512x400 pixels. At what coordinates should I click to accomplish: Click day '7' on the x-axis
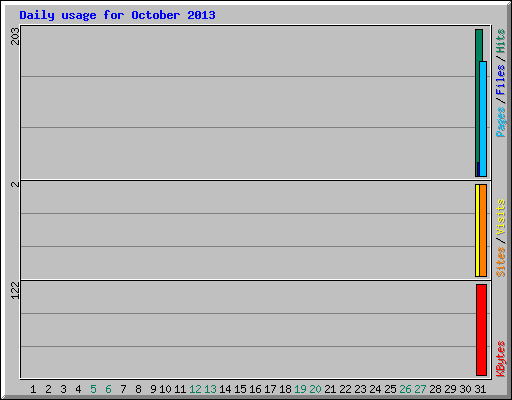123,389
